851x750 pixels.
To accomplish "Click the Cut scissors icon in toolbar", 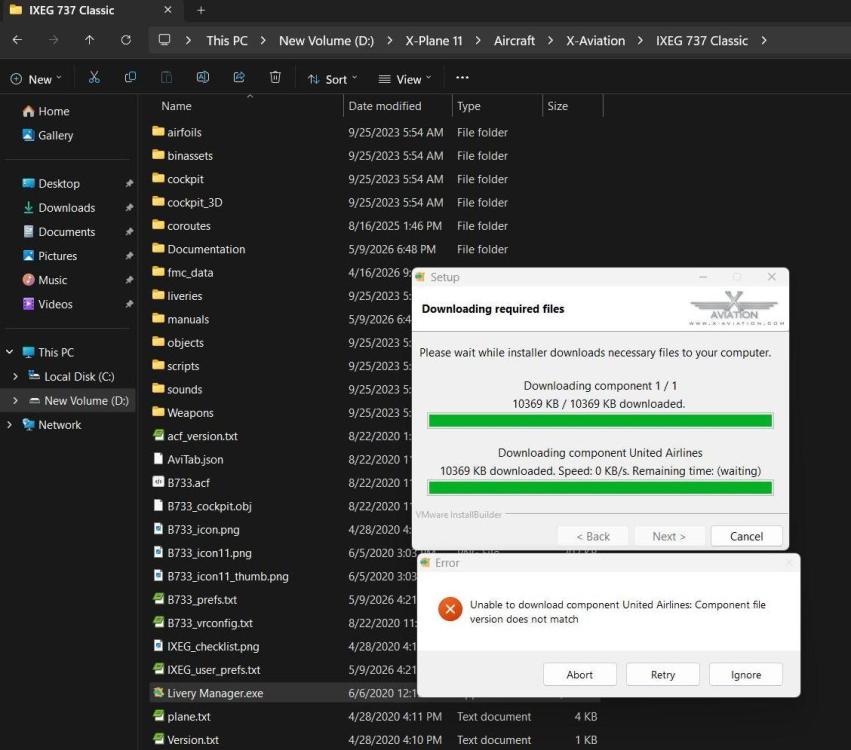I will click(x=94, y=78).
